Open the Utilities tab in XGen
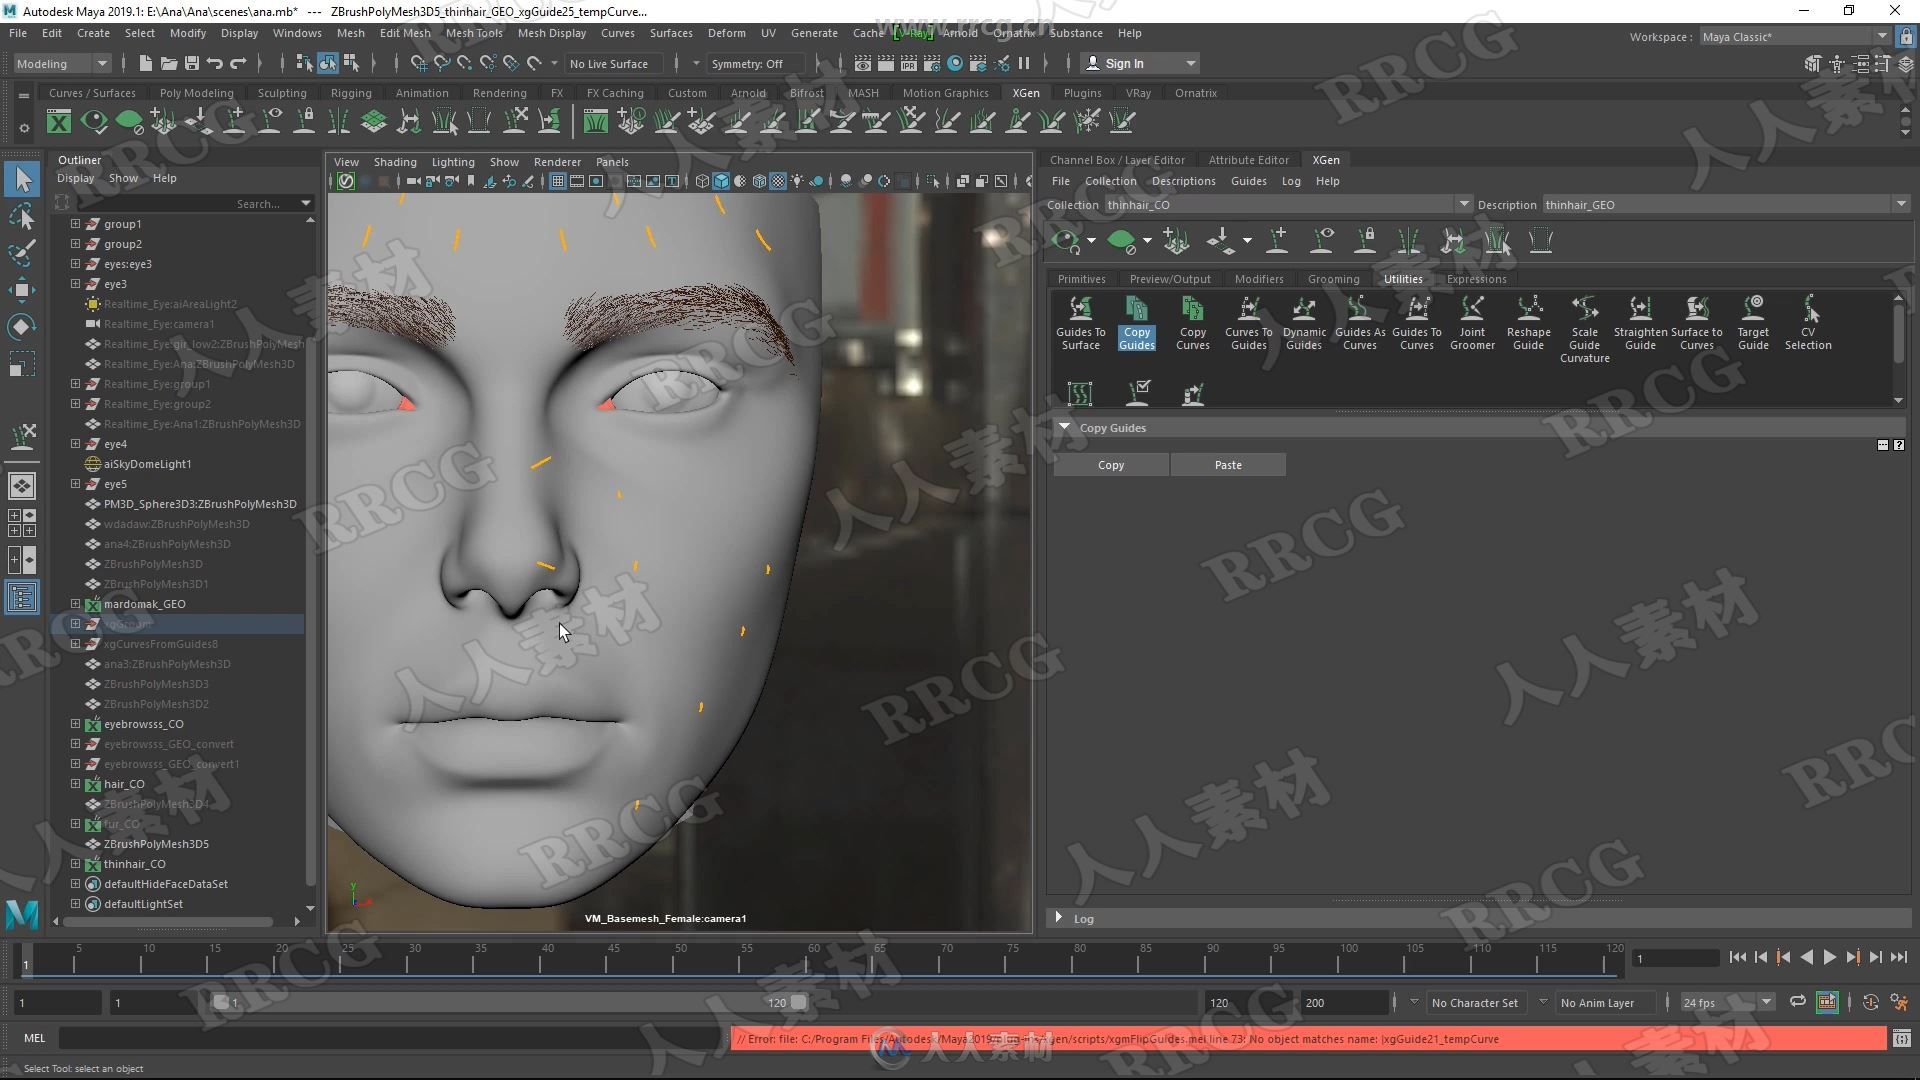The width and height of the screenshot is (1920, 1080). (1400, 278)
